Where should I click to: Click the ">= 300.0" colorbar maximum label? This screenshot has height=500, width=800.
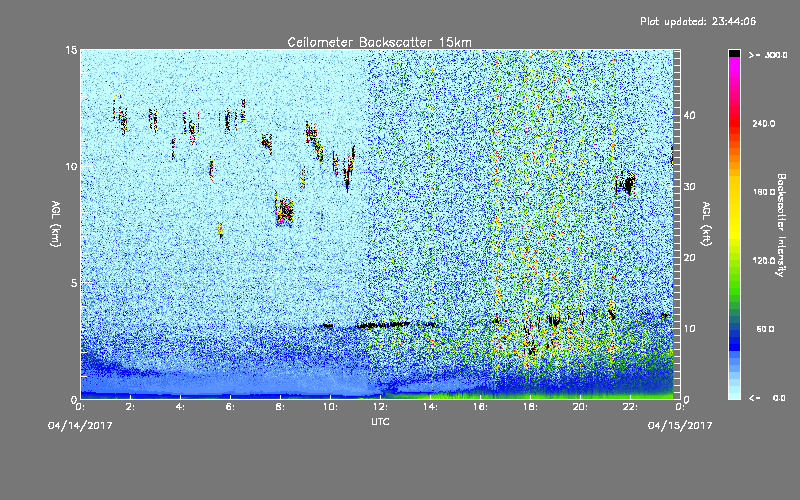point(768,55)
